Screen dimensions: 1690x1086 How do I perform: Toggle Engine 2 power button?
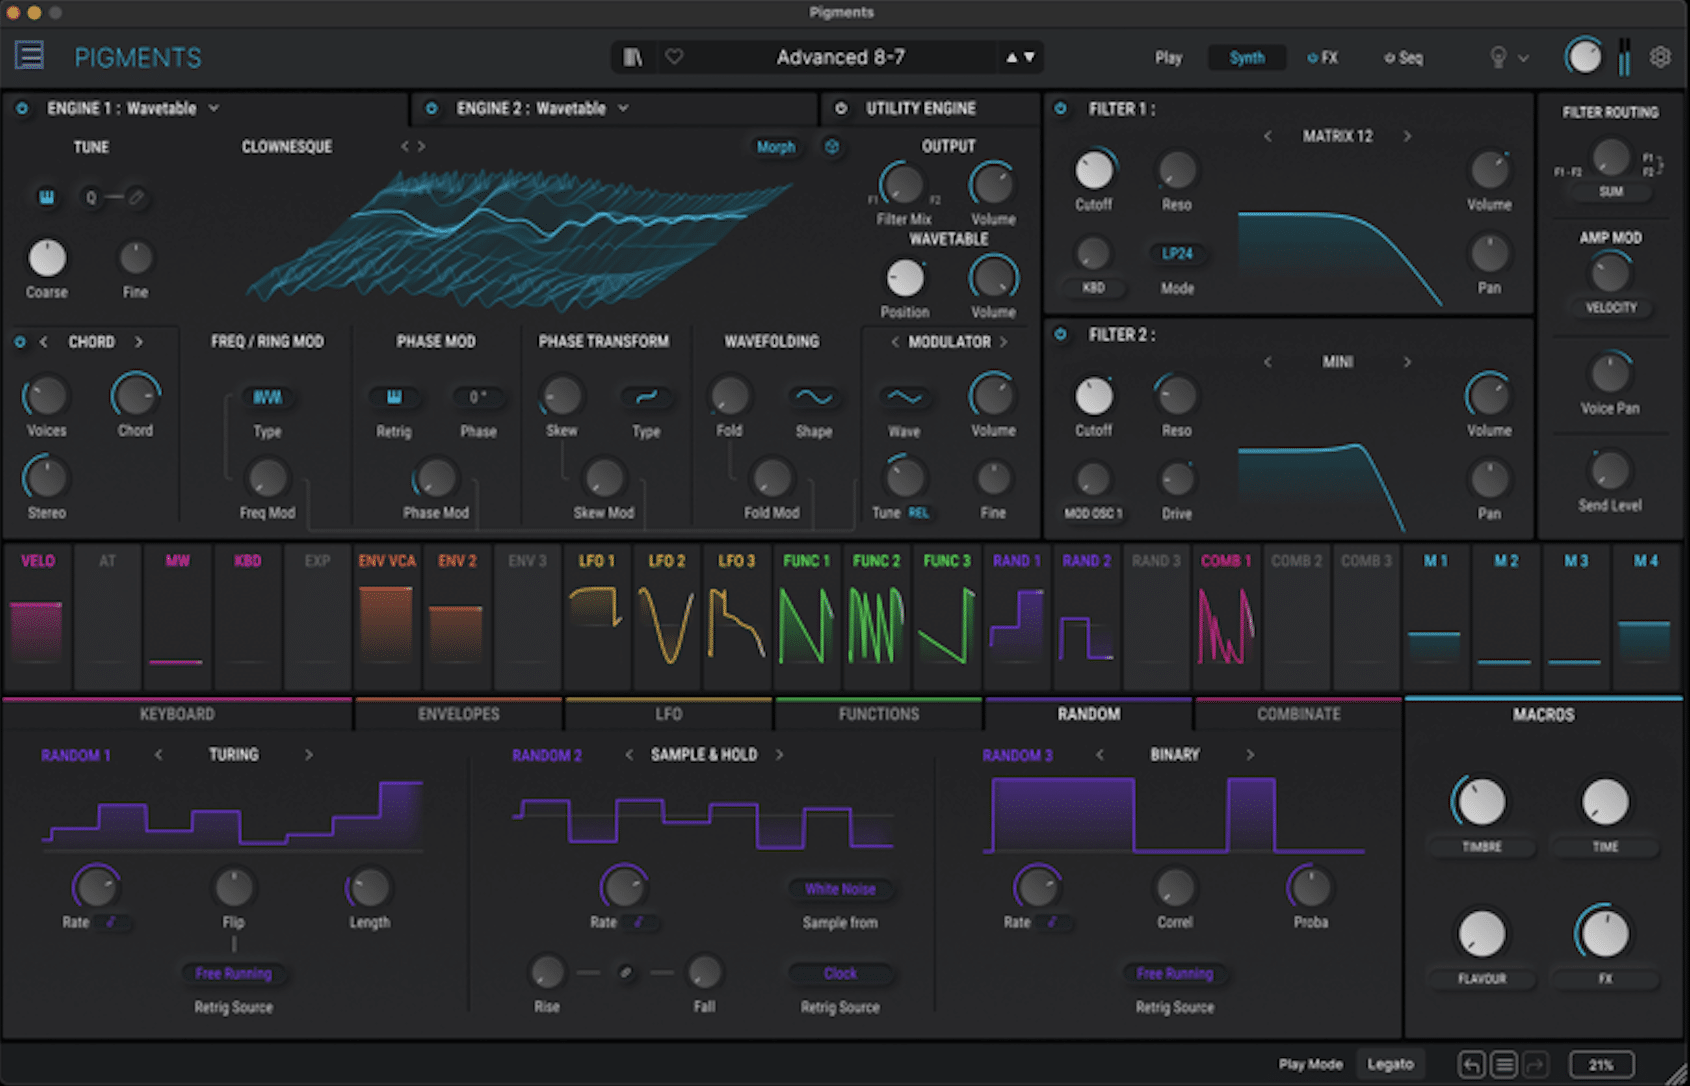[431, 108]
